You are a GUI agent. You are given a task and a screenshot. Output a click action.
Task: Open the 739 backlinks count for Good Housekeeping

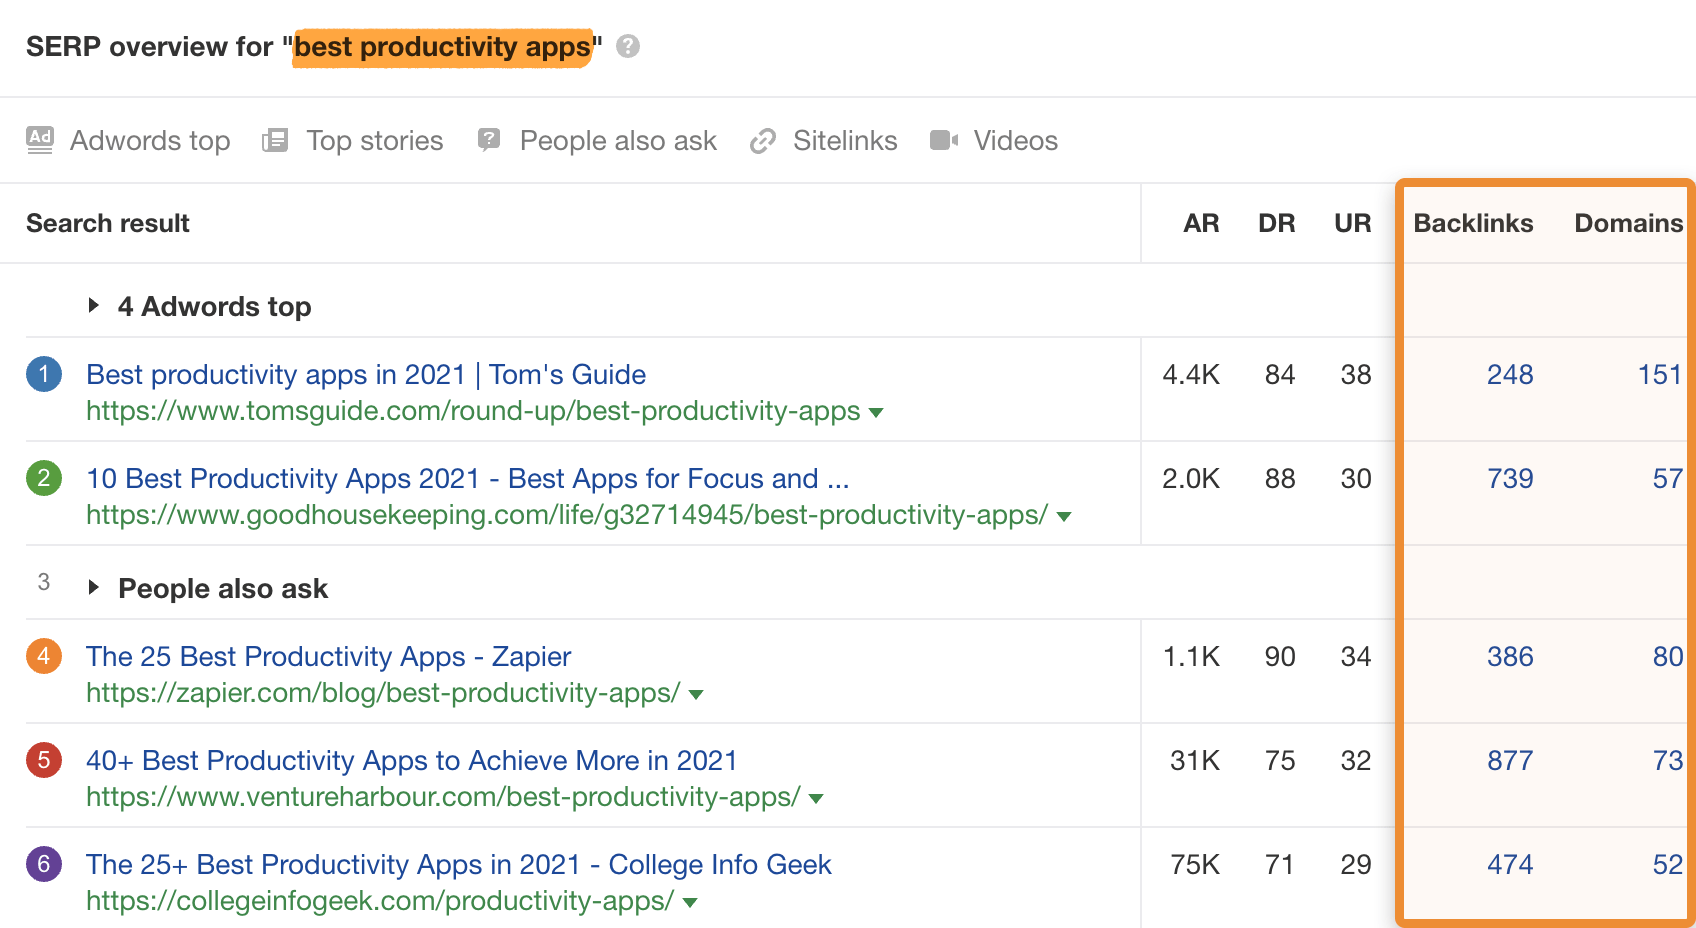coord(1509,479)
